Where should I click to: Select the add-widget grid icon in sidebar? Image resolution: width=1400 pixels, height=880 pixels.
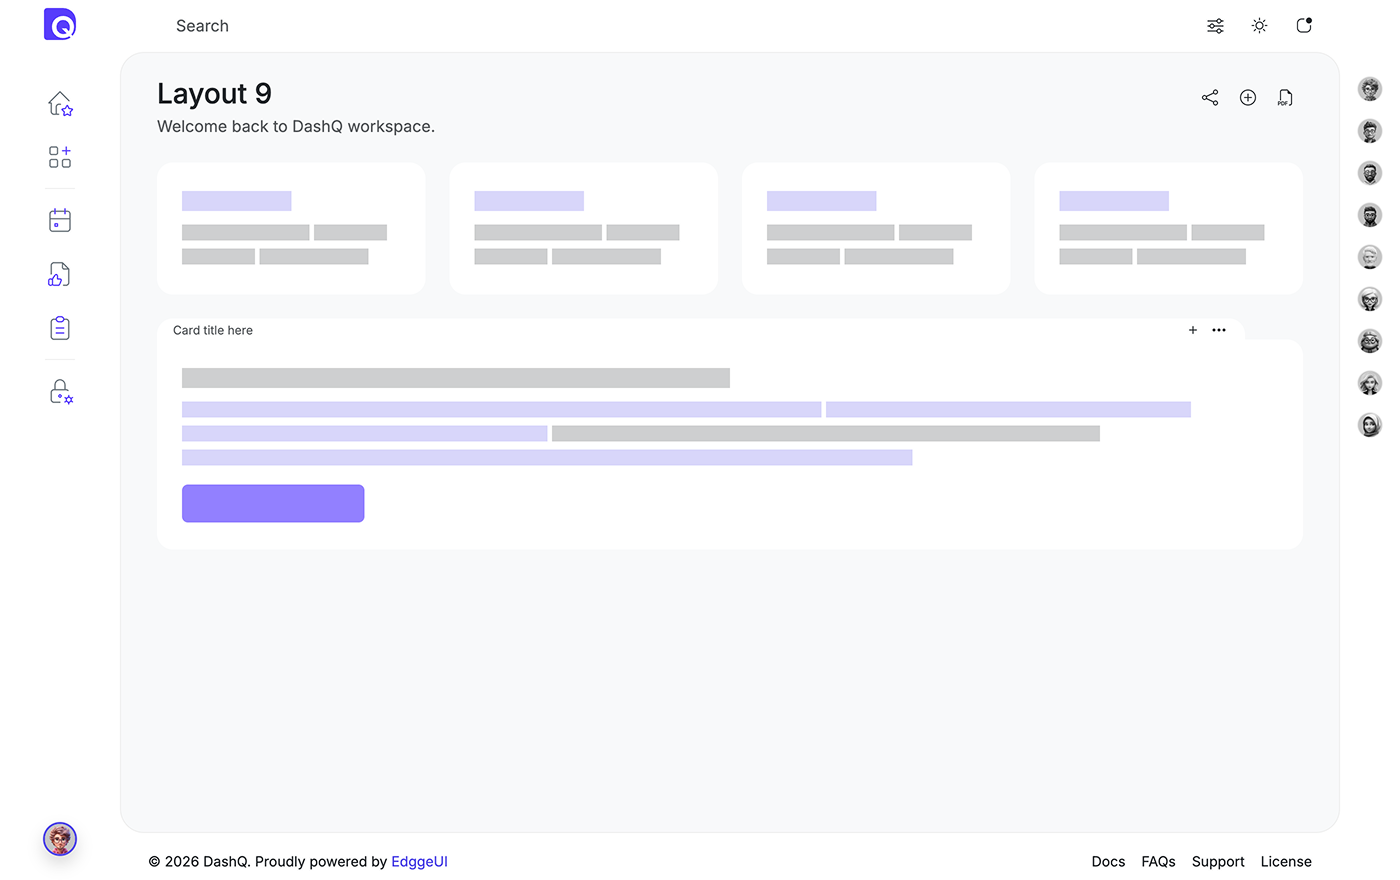(x=59, y=157)
